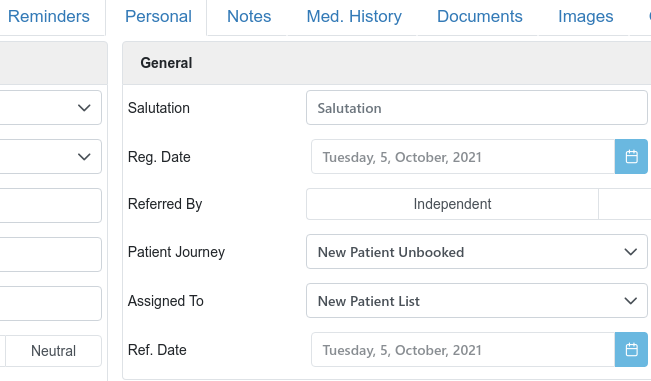Click the Reg. Date text field
The width and height of the screenshot is (651, 381).
(463, 156)
